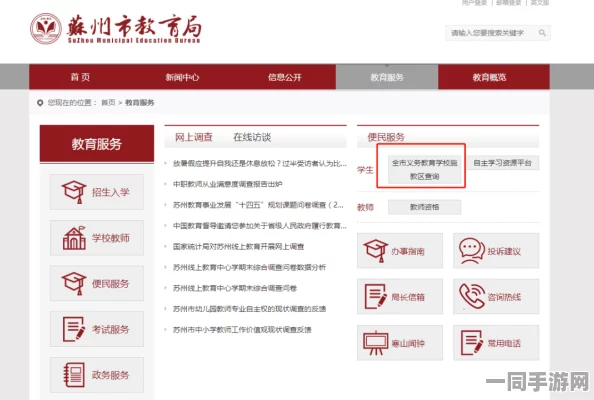Open the 信息公开 navigation tab
This screenshot has height=400, width=594.
tap(284, 77)
